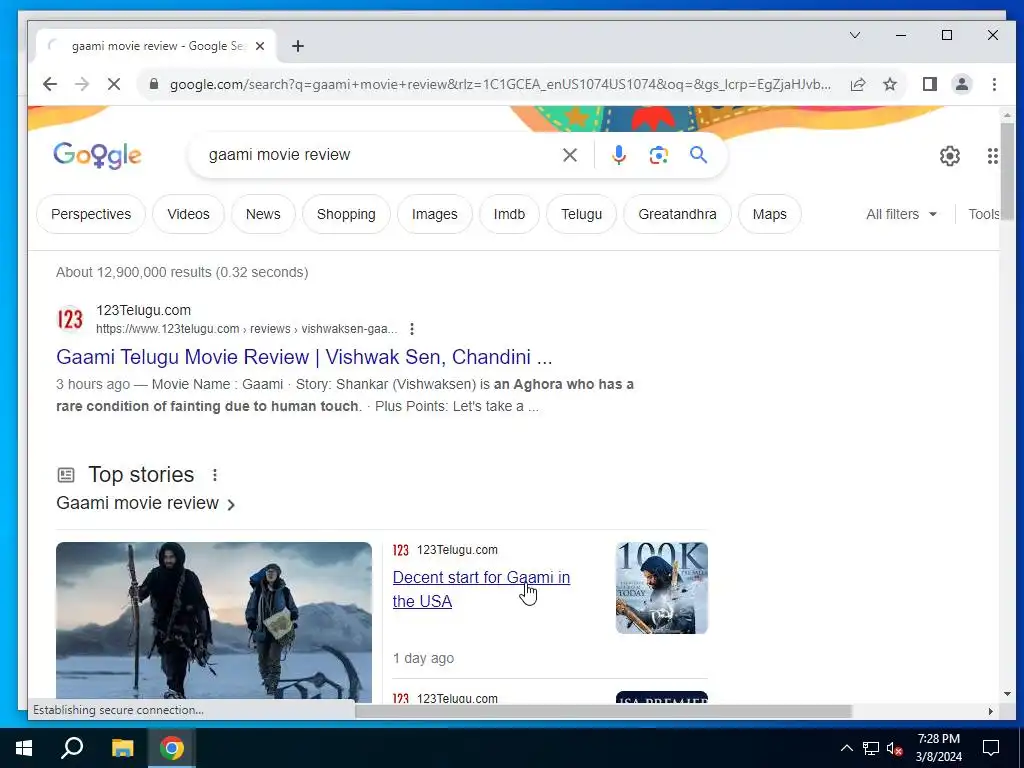Screen dimensions: 1024x768
Task: Stop loading the page
Action: pos(114,84)
